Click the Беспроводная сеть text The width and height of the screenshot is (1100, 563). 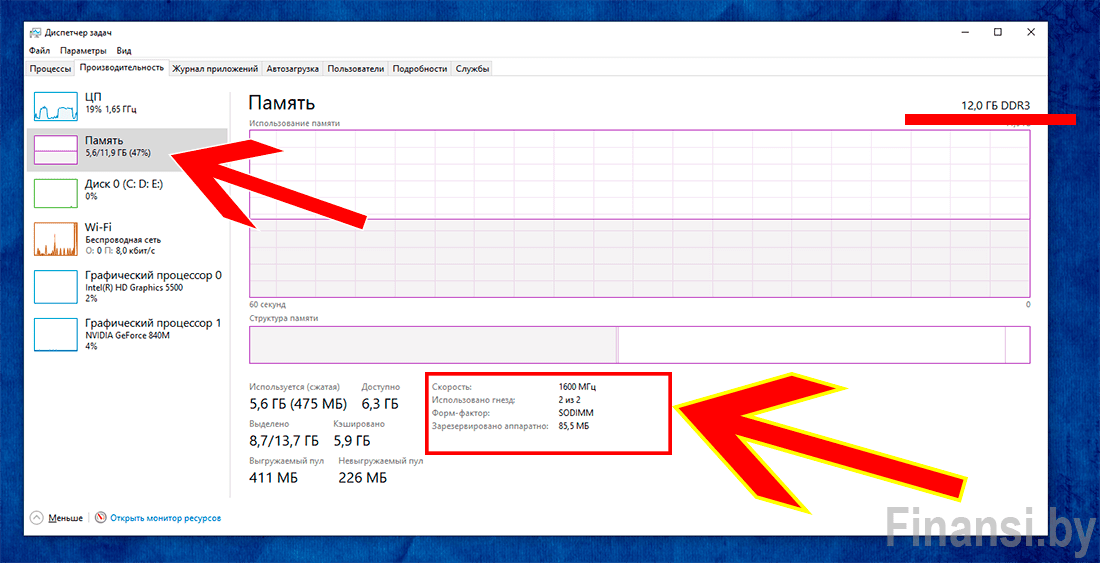pos(123,239)
